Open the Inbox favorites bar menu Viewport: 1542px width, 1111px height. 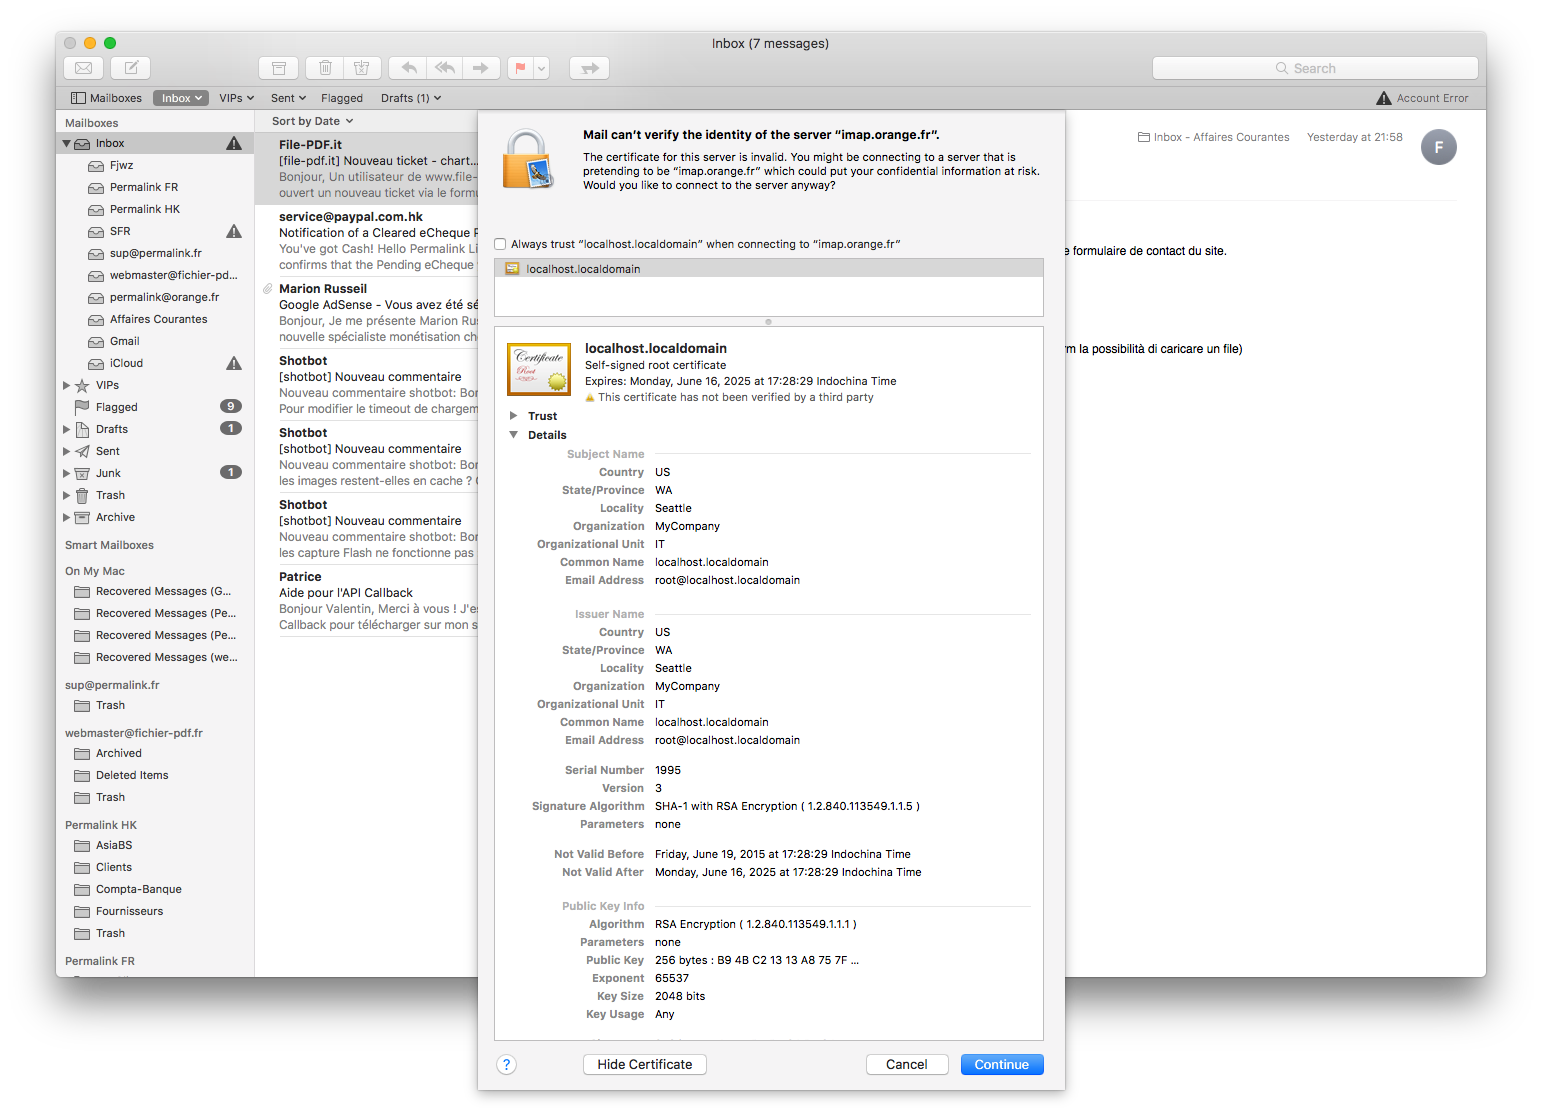point(181,98)
